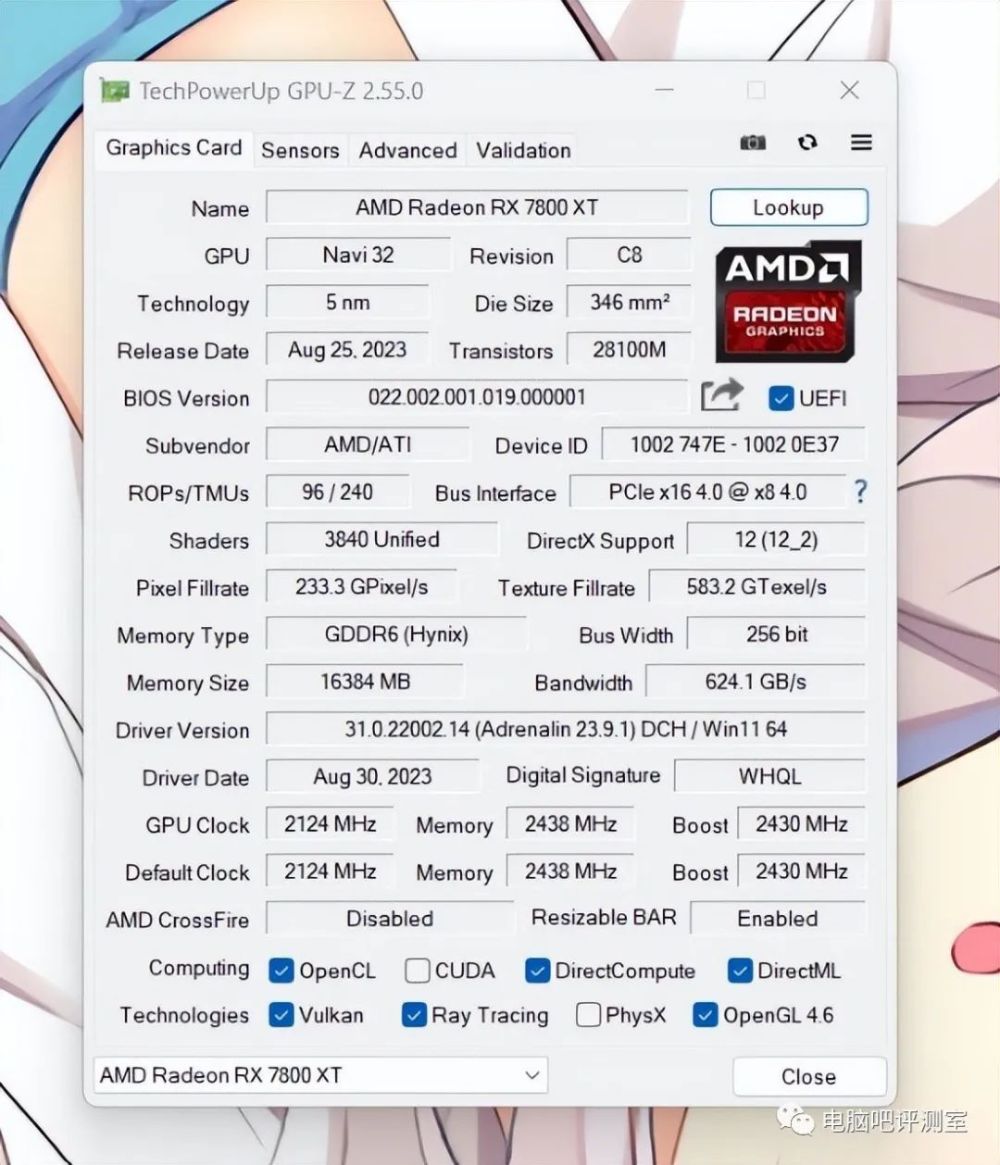Close the window with the X button
The image size is (1000, 1165).
(x=849, y=90)
